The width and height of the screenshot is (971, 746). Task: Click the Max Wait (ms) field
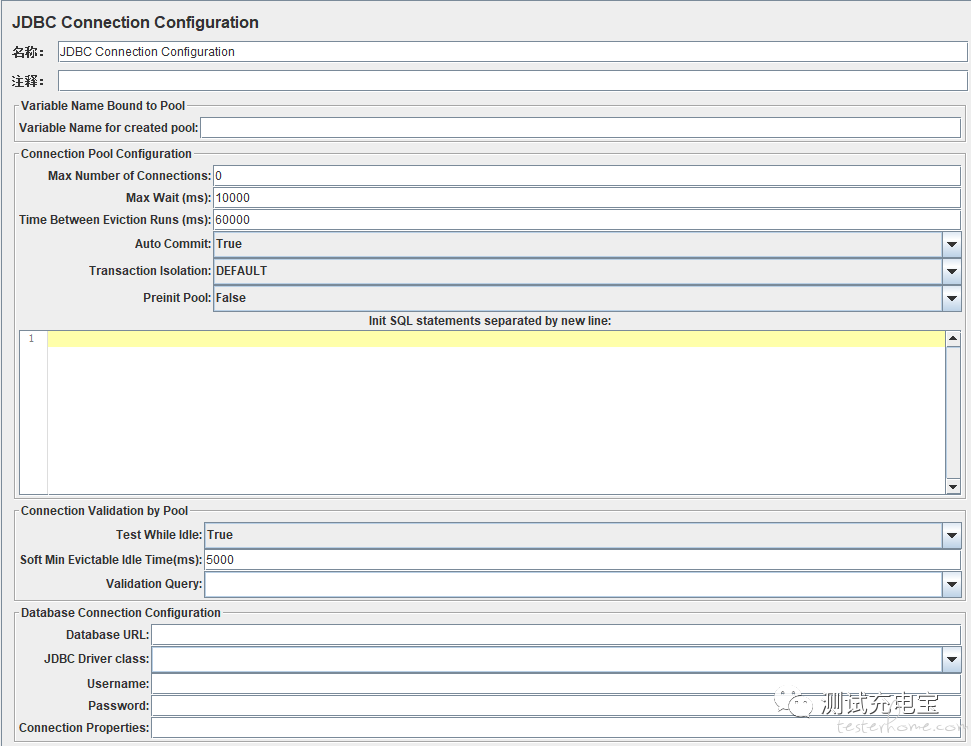coord(587,198)
